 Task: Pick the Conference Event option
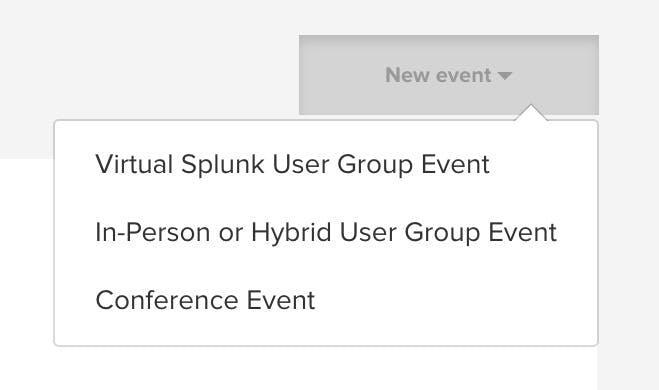point(206,300)
